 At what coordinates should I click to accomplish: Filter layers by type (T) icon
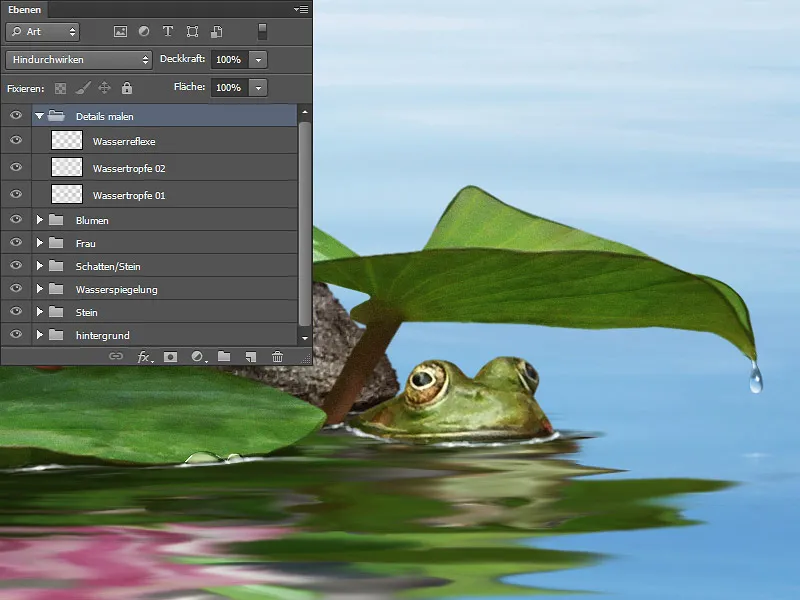(167, 32)
